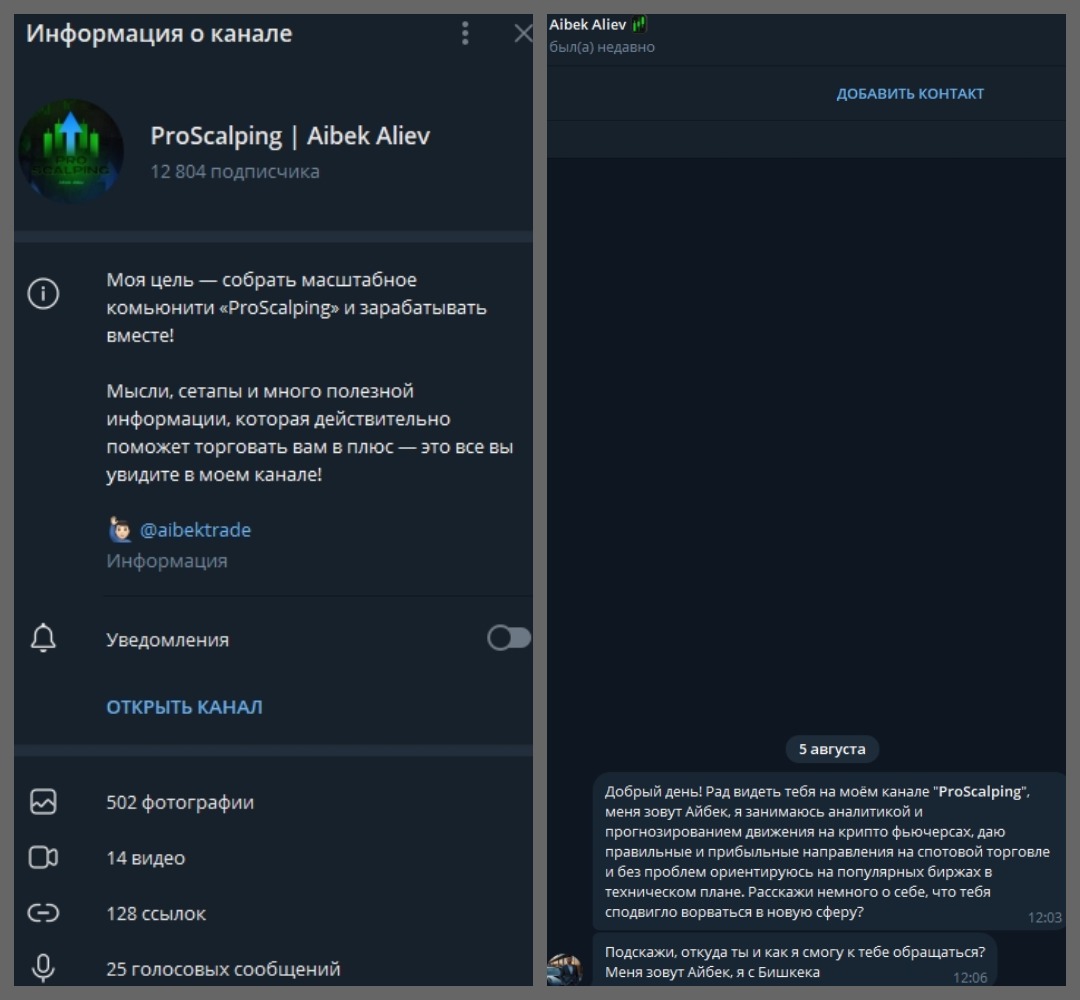Open the 14 видео section
Viewport: 1080px width, 1000px height.
146,858
